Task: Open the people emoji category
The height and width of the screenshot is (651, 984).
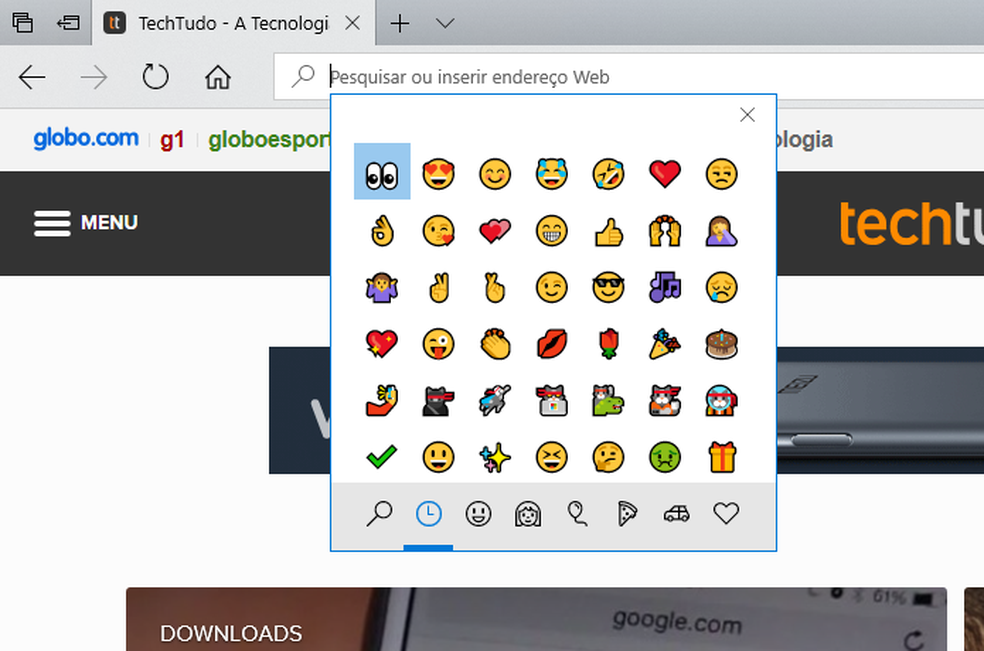Action: tap(527, 513)
